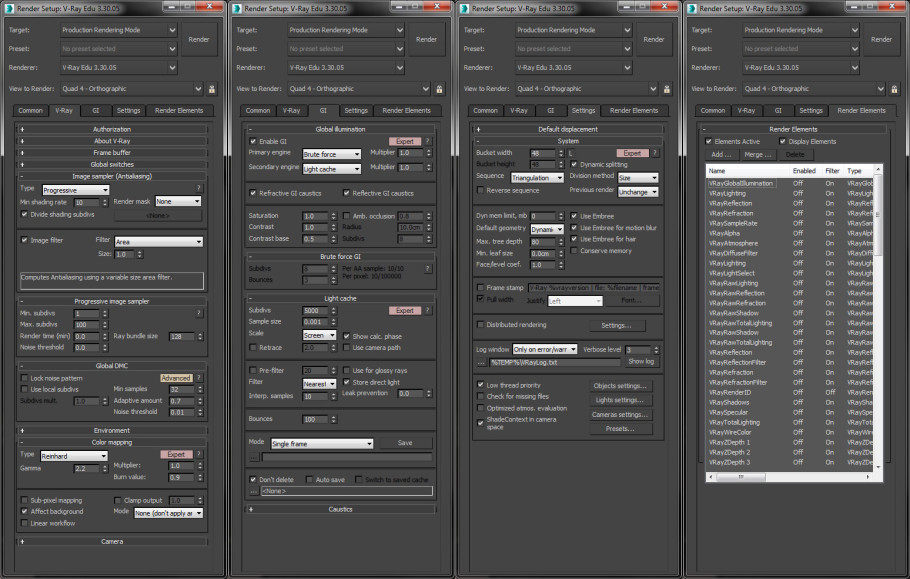Switch to GI tab in the Render Elements window
This screenshot has height=579, width=910.
coord(778,110)
